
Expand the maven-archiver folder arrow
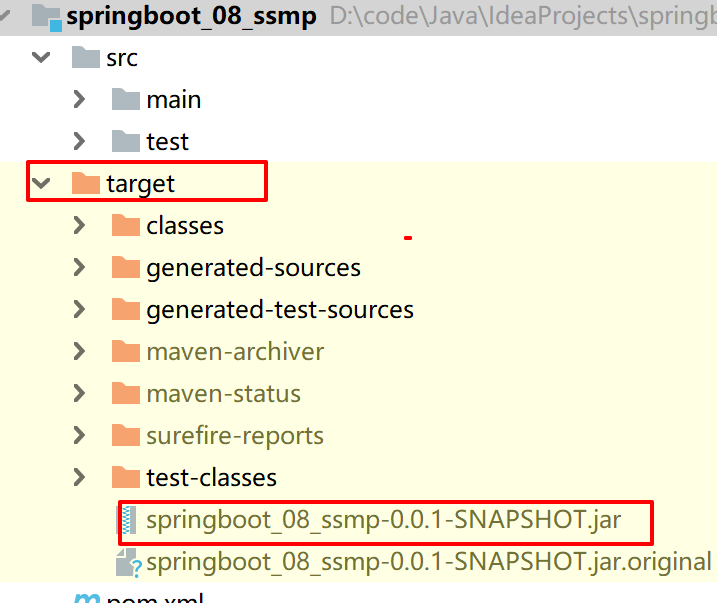(80, 352)
